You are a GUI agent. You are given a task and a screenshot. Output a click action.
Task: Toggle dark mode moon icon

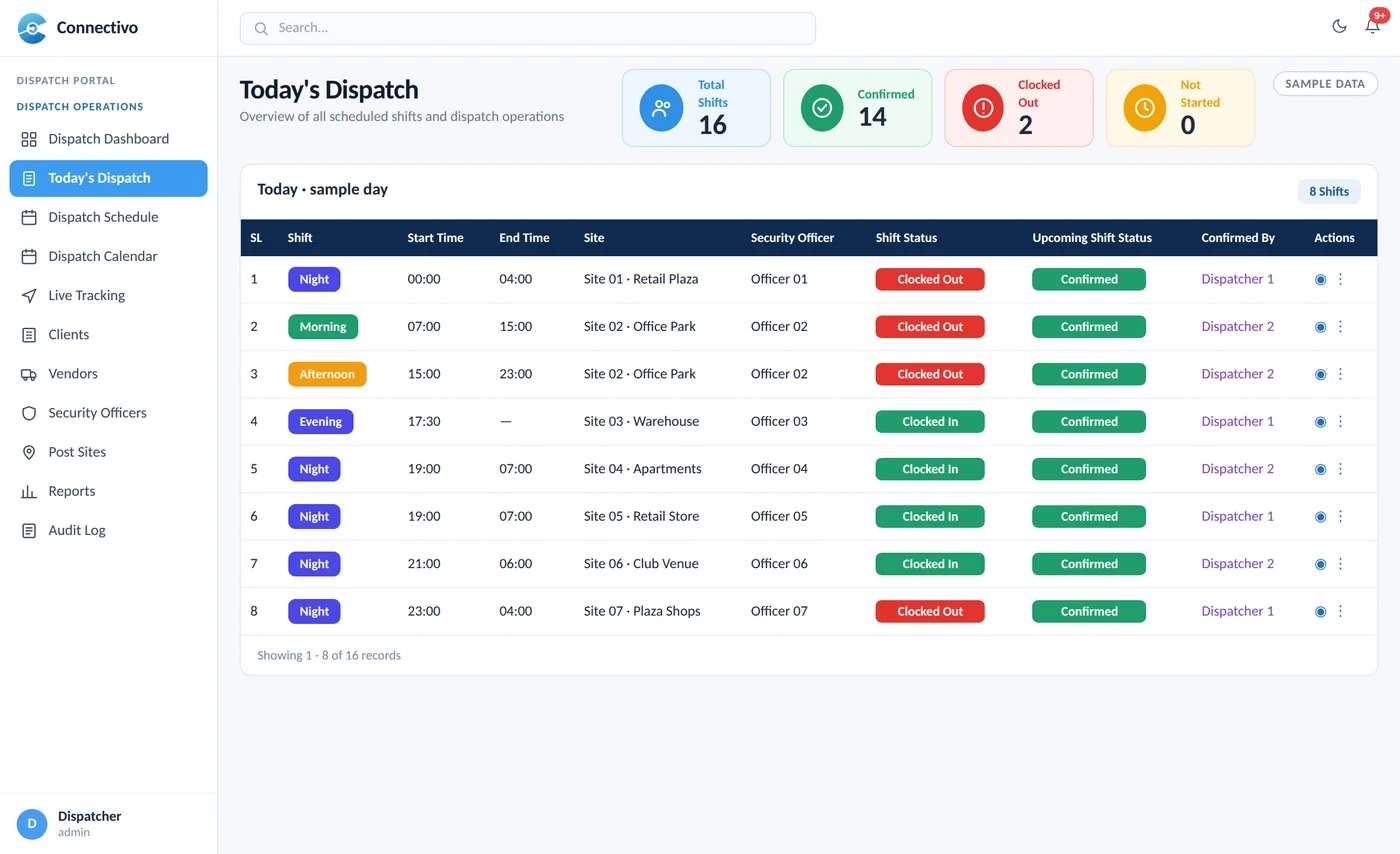[x=1339, y=27]
